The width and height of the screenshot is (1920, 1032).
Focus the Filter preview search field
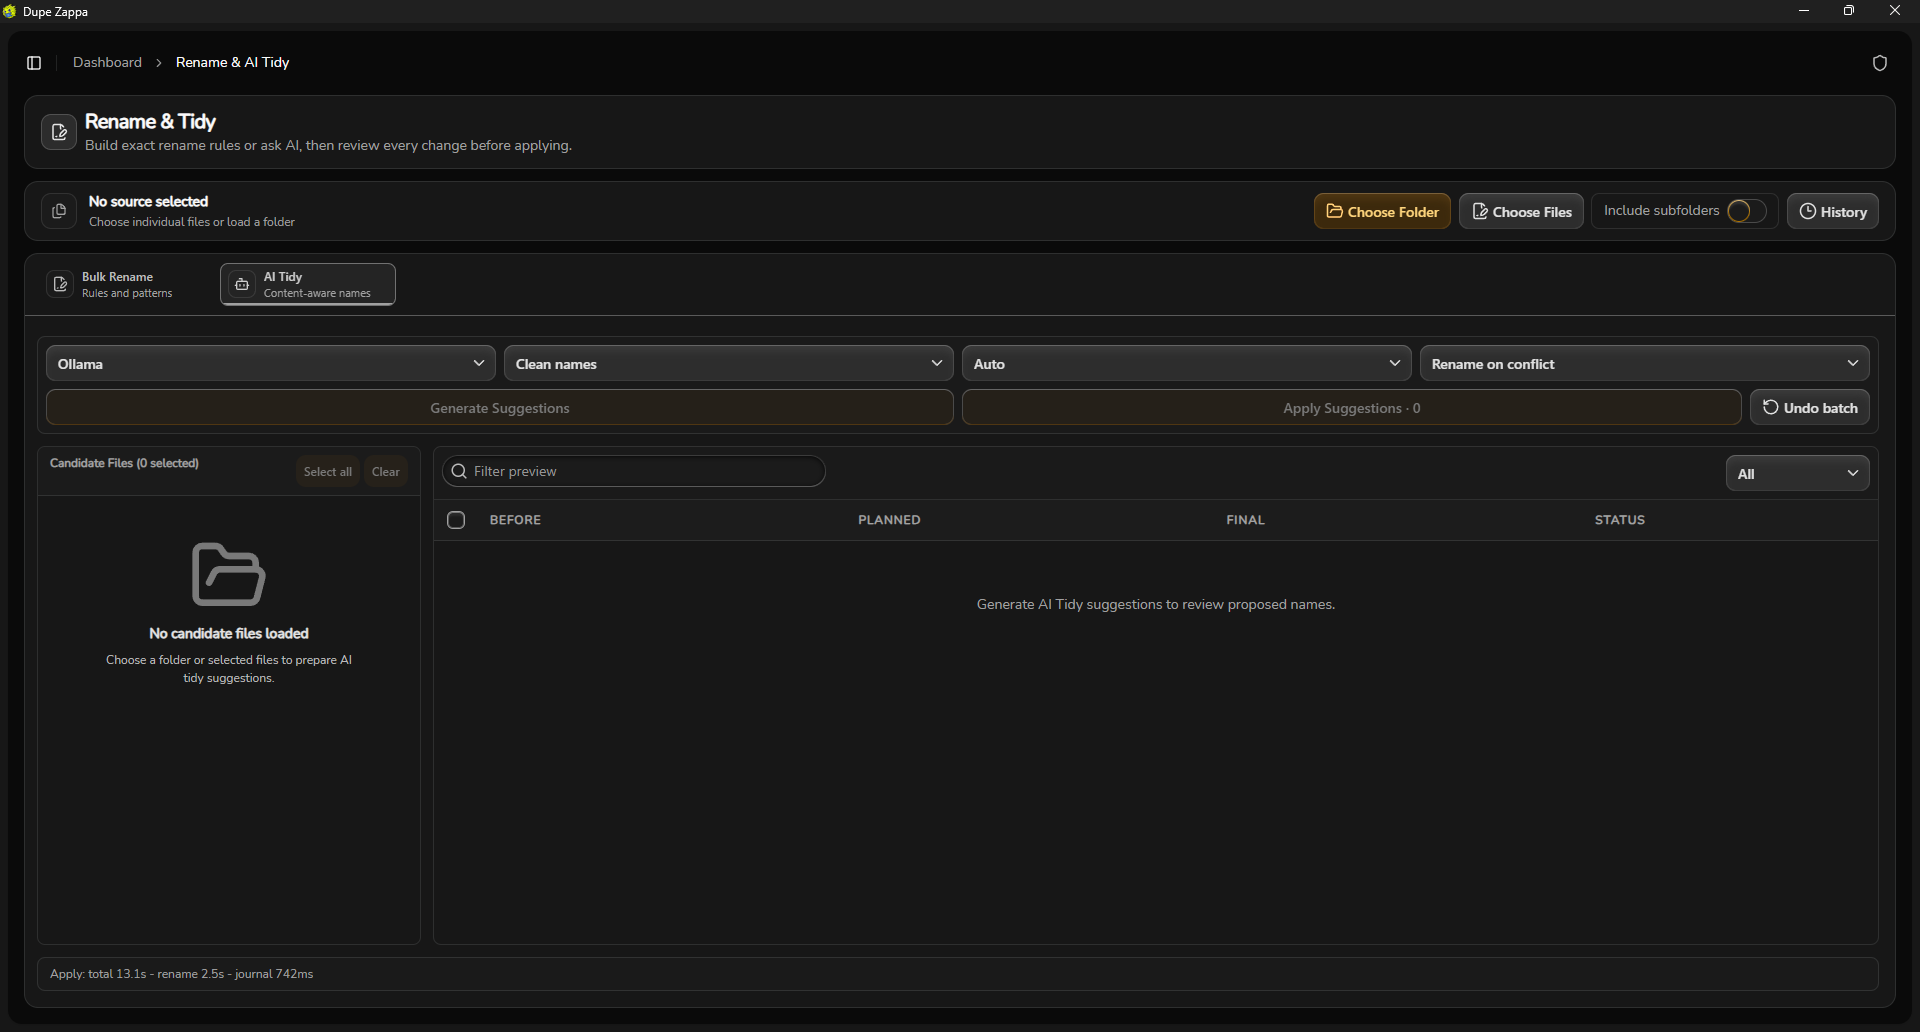[x=634, y=471]
